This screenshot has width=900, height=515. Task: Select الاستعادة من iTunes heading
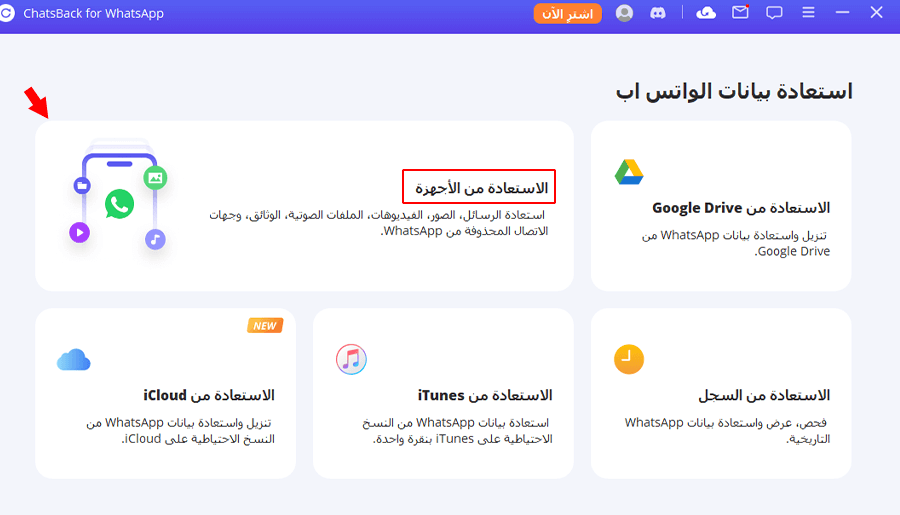[485, 395]
